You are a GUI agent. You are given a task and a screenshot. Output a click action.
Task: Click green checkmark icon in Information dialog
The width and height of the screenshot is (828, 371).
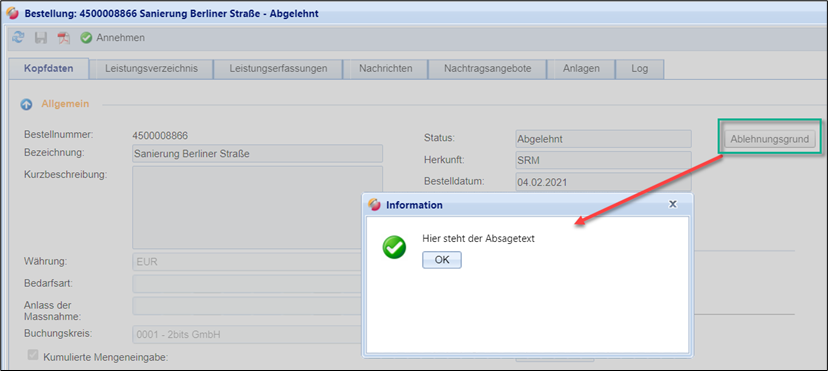394,246
